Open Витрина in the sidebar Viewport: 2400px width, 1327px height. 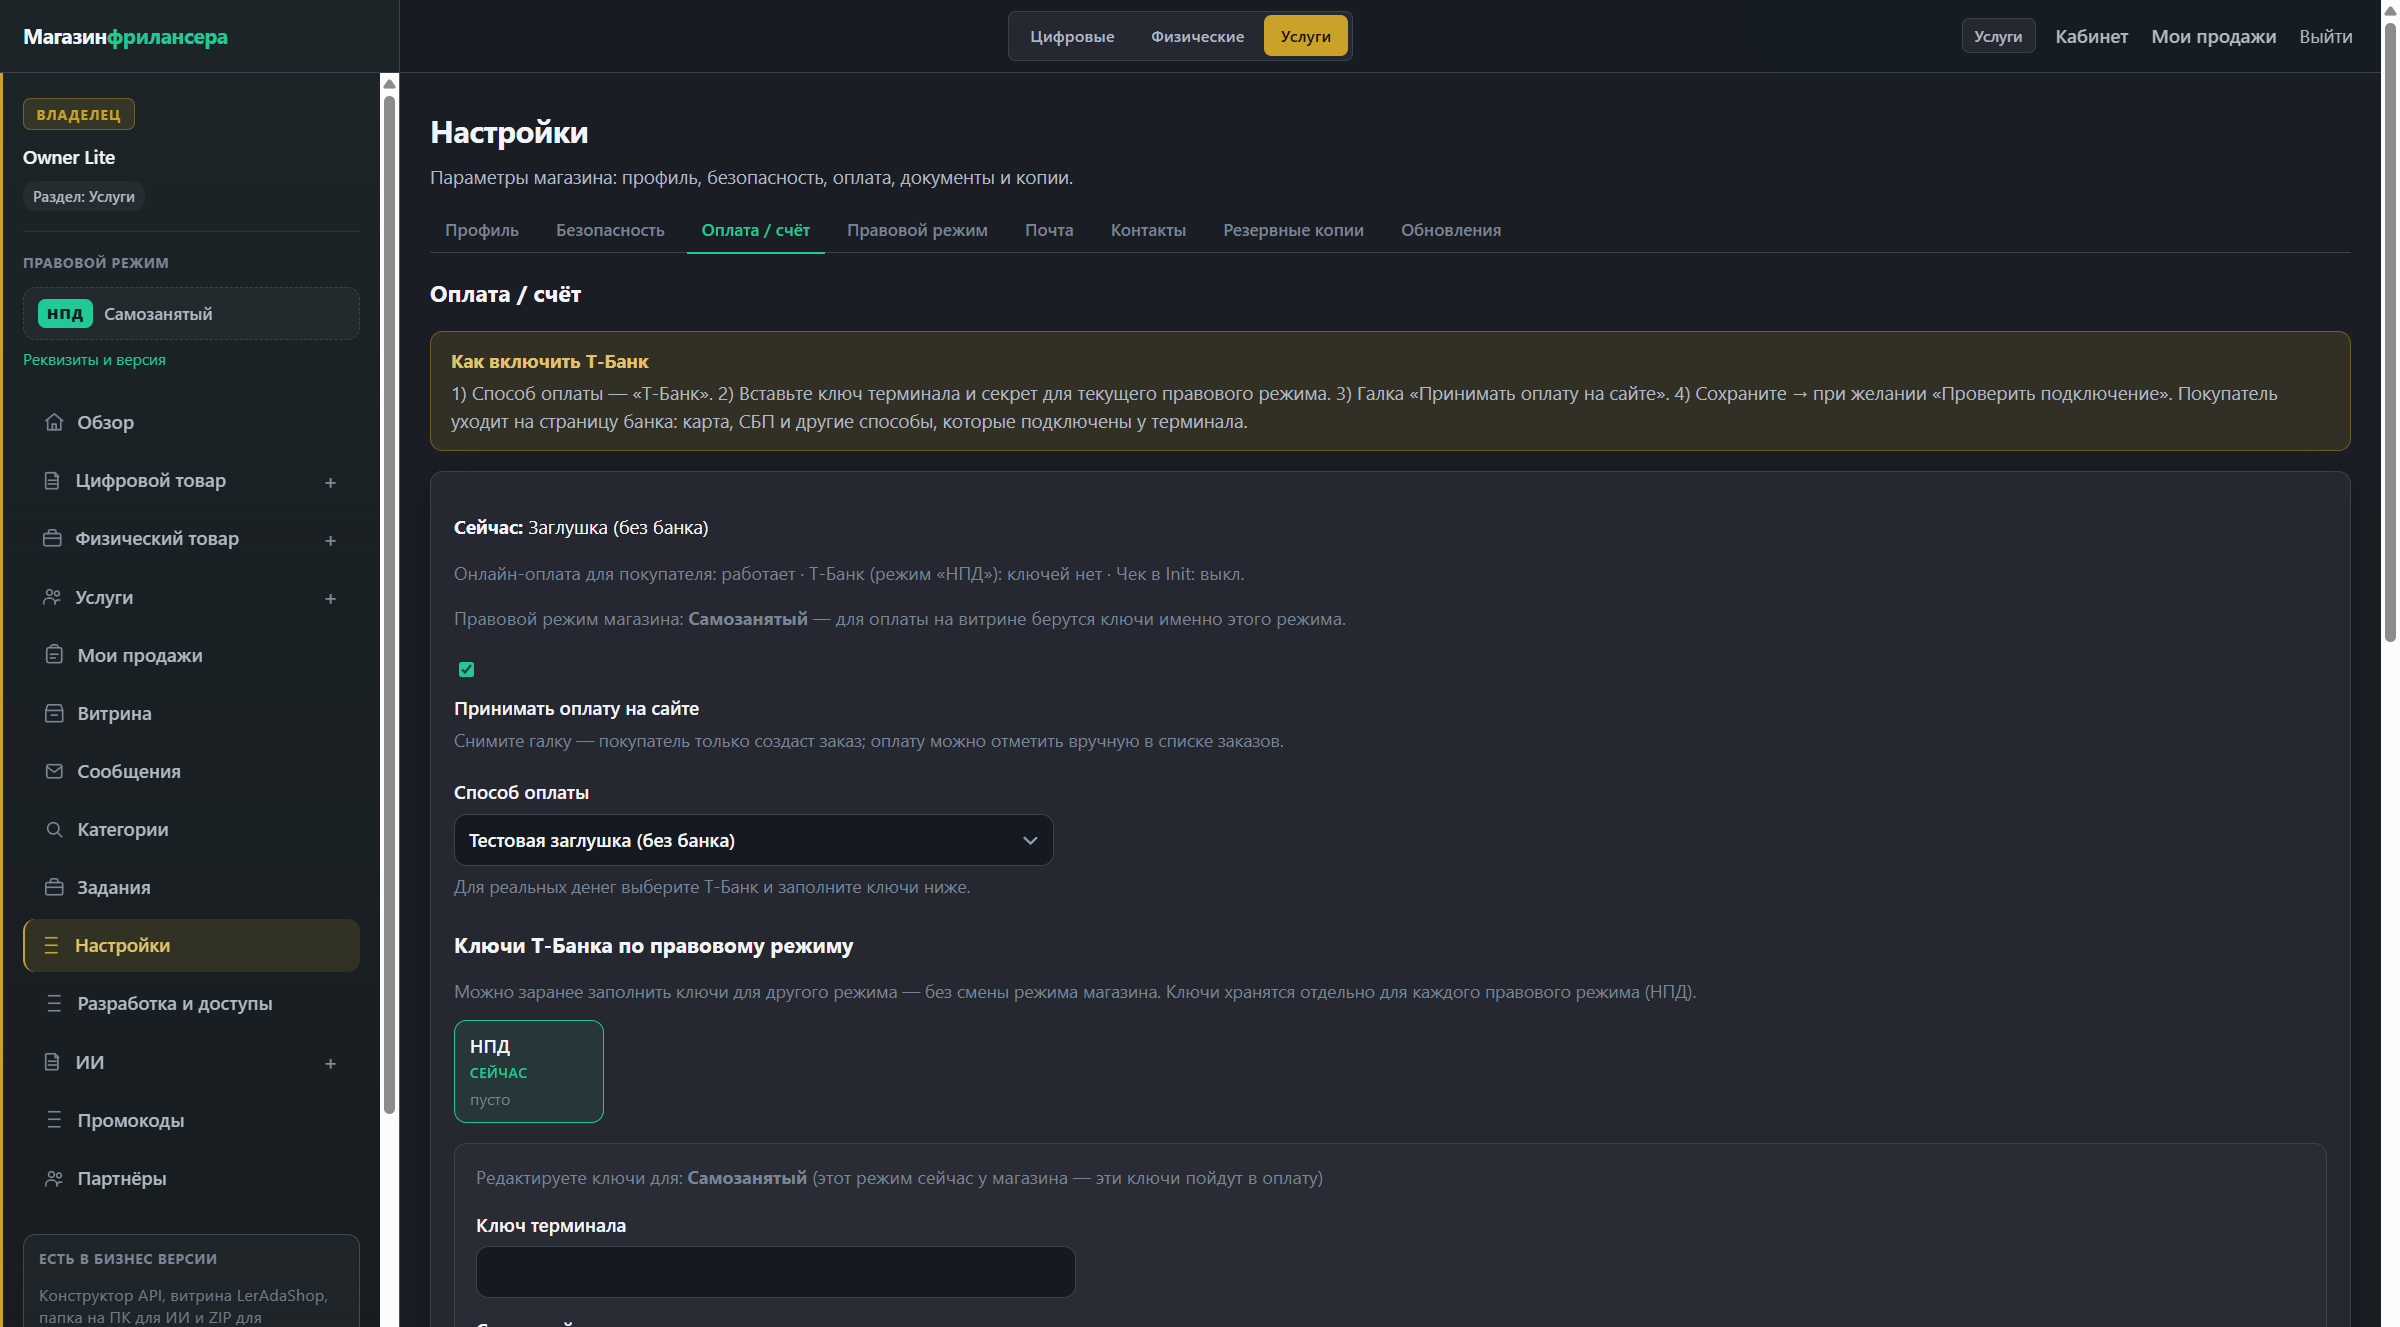191,713
